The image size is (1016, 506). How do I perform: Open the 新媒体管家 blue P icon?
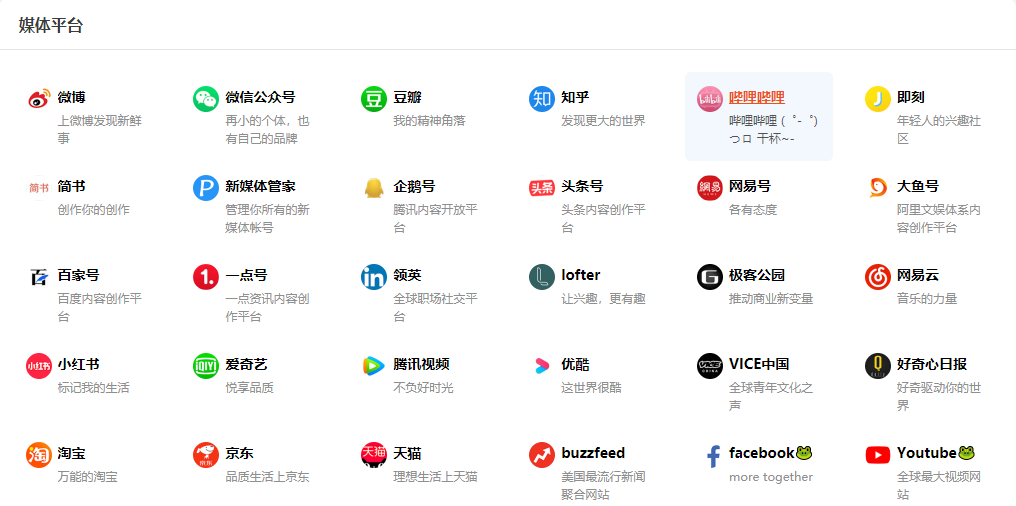tap(206, 188)
